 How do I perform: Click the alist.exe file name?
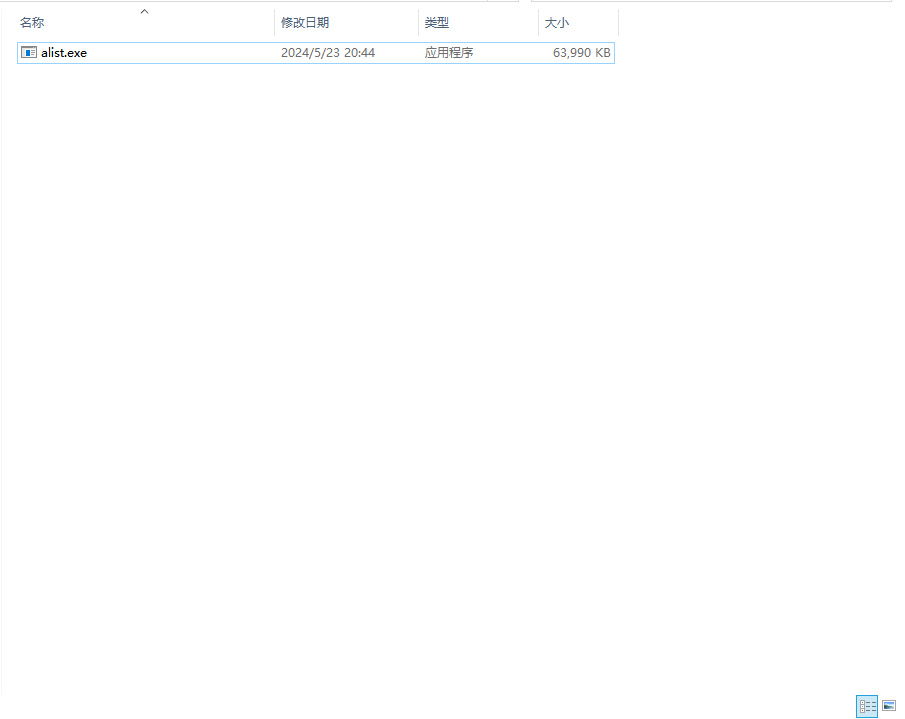[x=64, y=53]
